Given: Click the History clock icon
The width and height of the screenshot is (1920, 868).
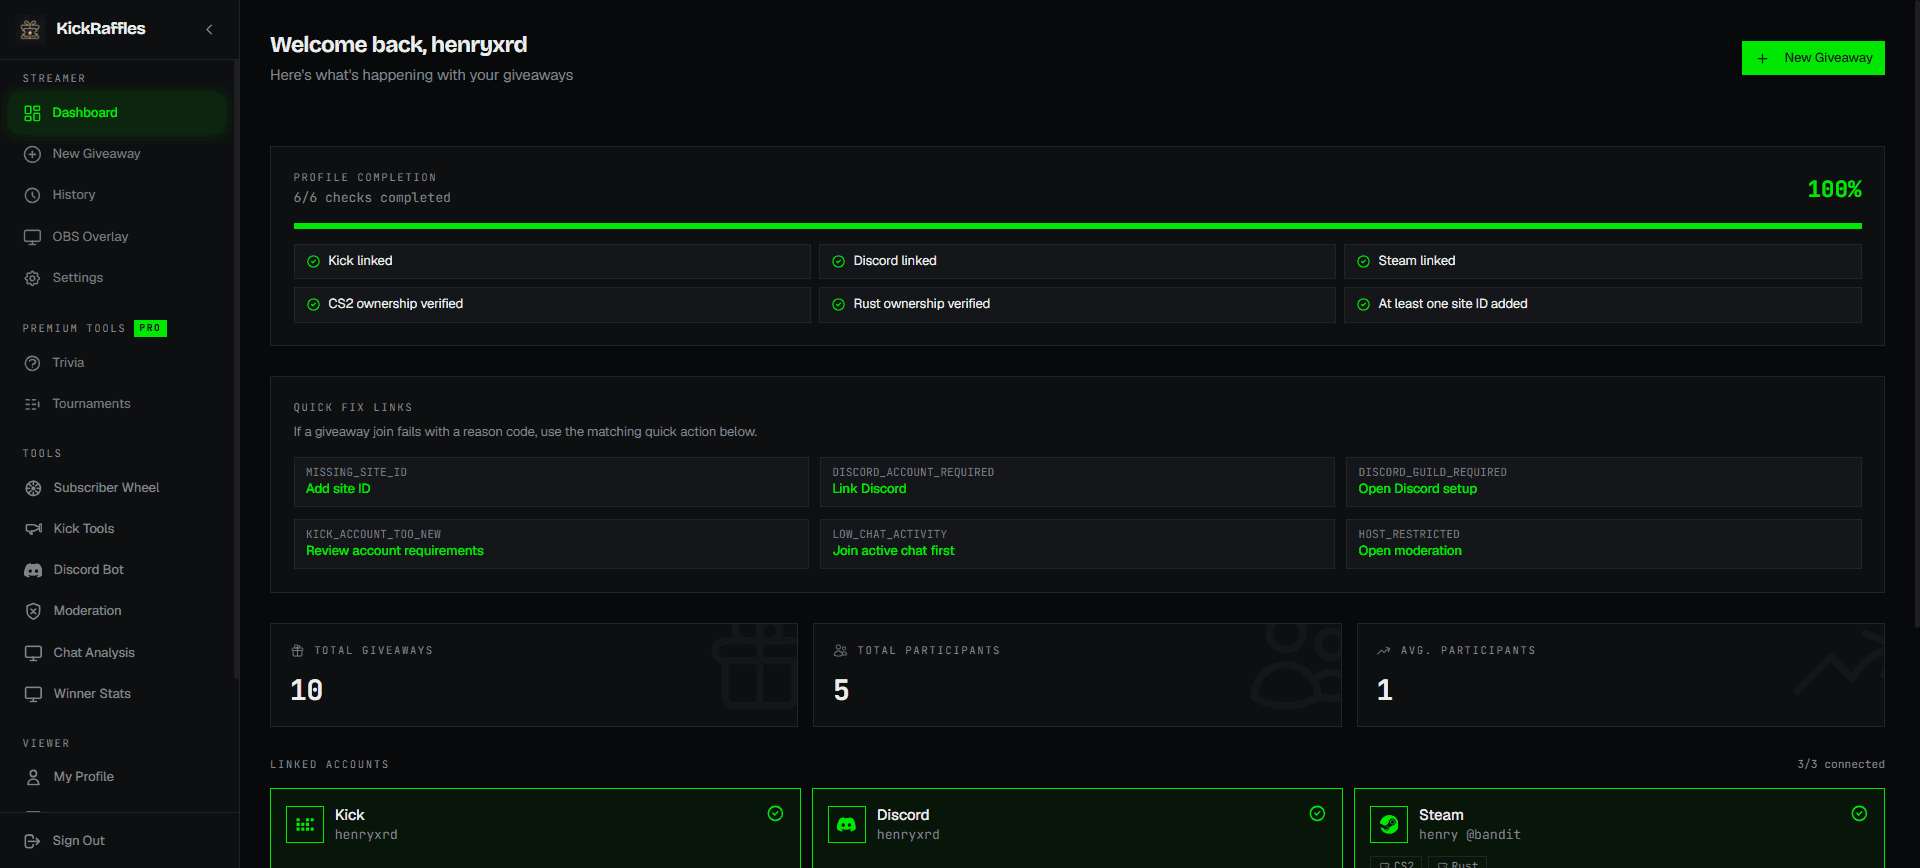Looking at the screenshot, I should 32,195.
